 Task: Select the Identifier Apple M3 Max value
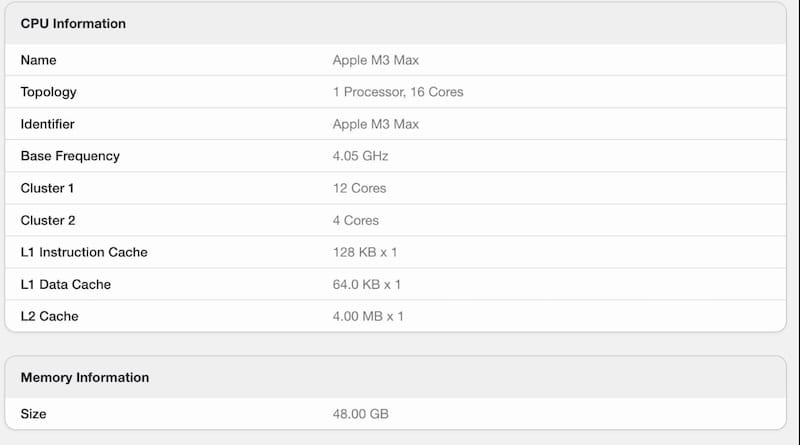tap(376, 124)
